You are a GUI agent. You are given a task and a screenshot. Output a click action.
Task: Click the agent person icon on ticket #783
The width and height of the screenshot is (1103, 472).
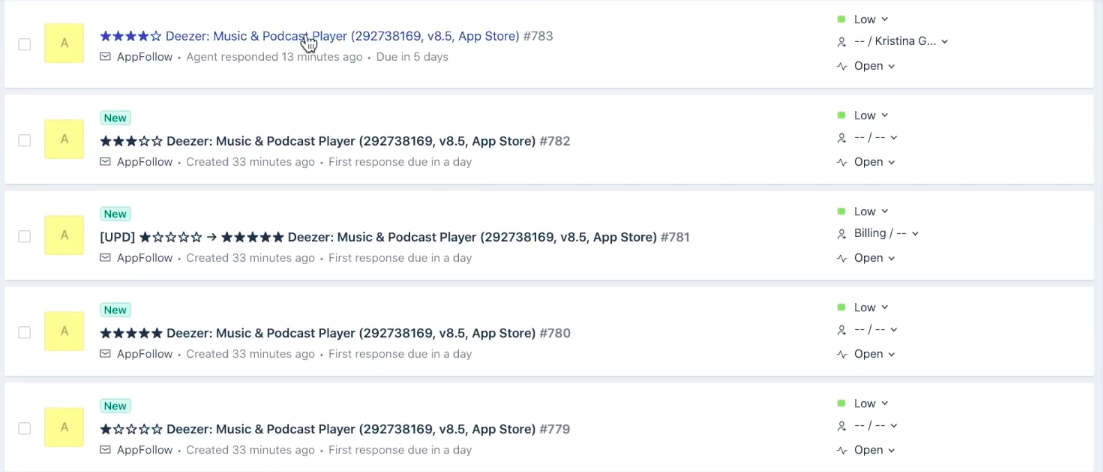coord(841,42)
